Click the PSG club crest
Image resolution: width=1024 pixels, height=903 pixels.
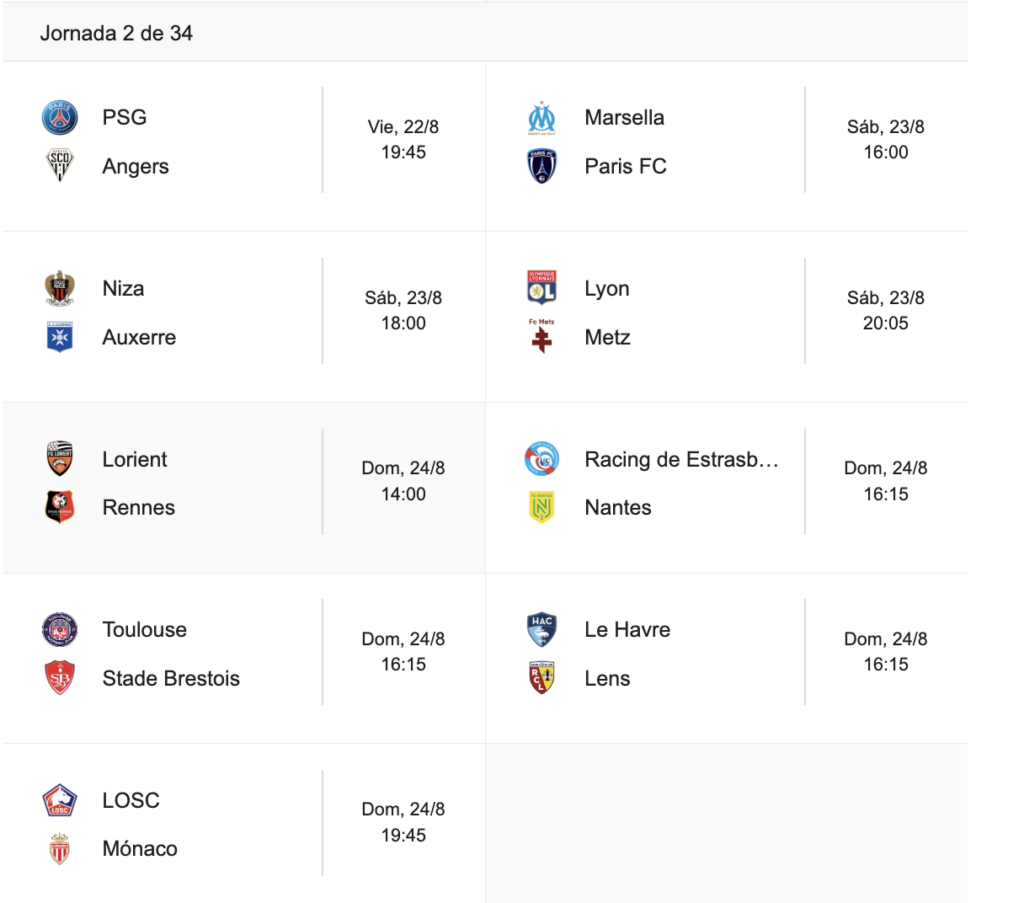[x=59, y=118]
